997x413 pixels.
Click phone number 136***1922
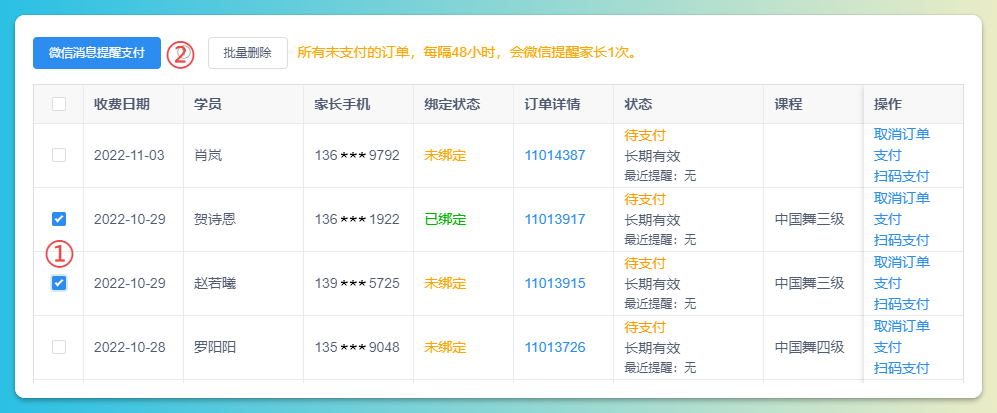[x=357, y=219]
